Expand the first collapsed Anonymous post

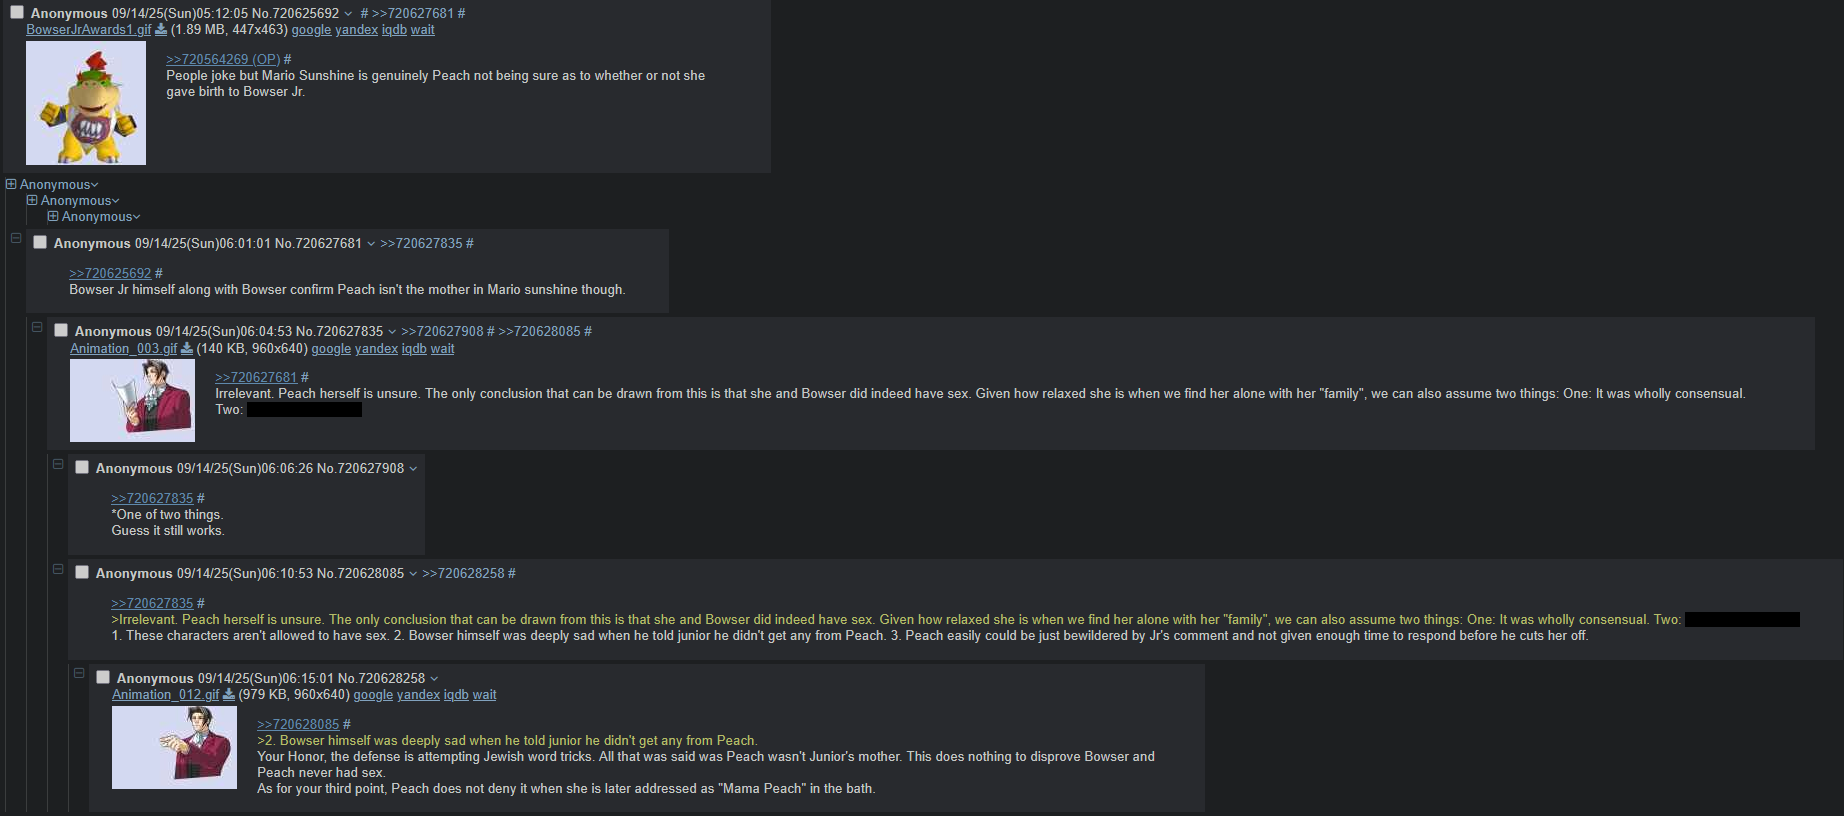click(11, 184)
